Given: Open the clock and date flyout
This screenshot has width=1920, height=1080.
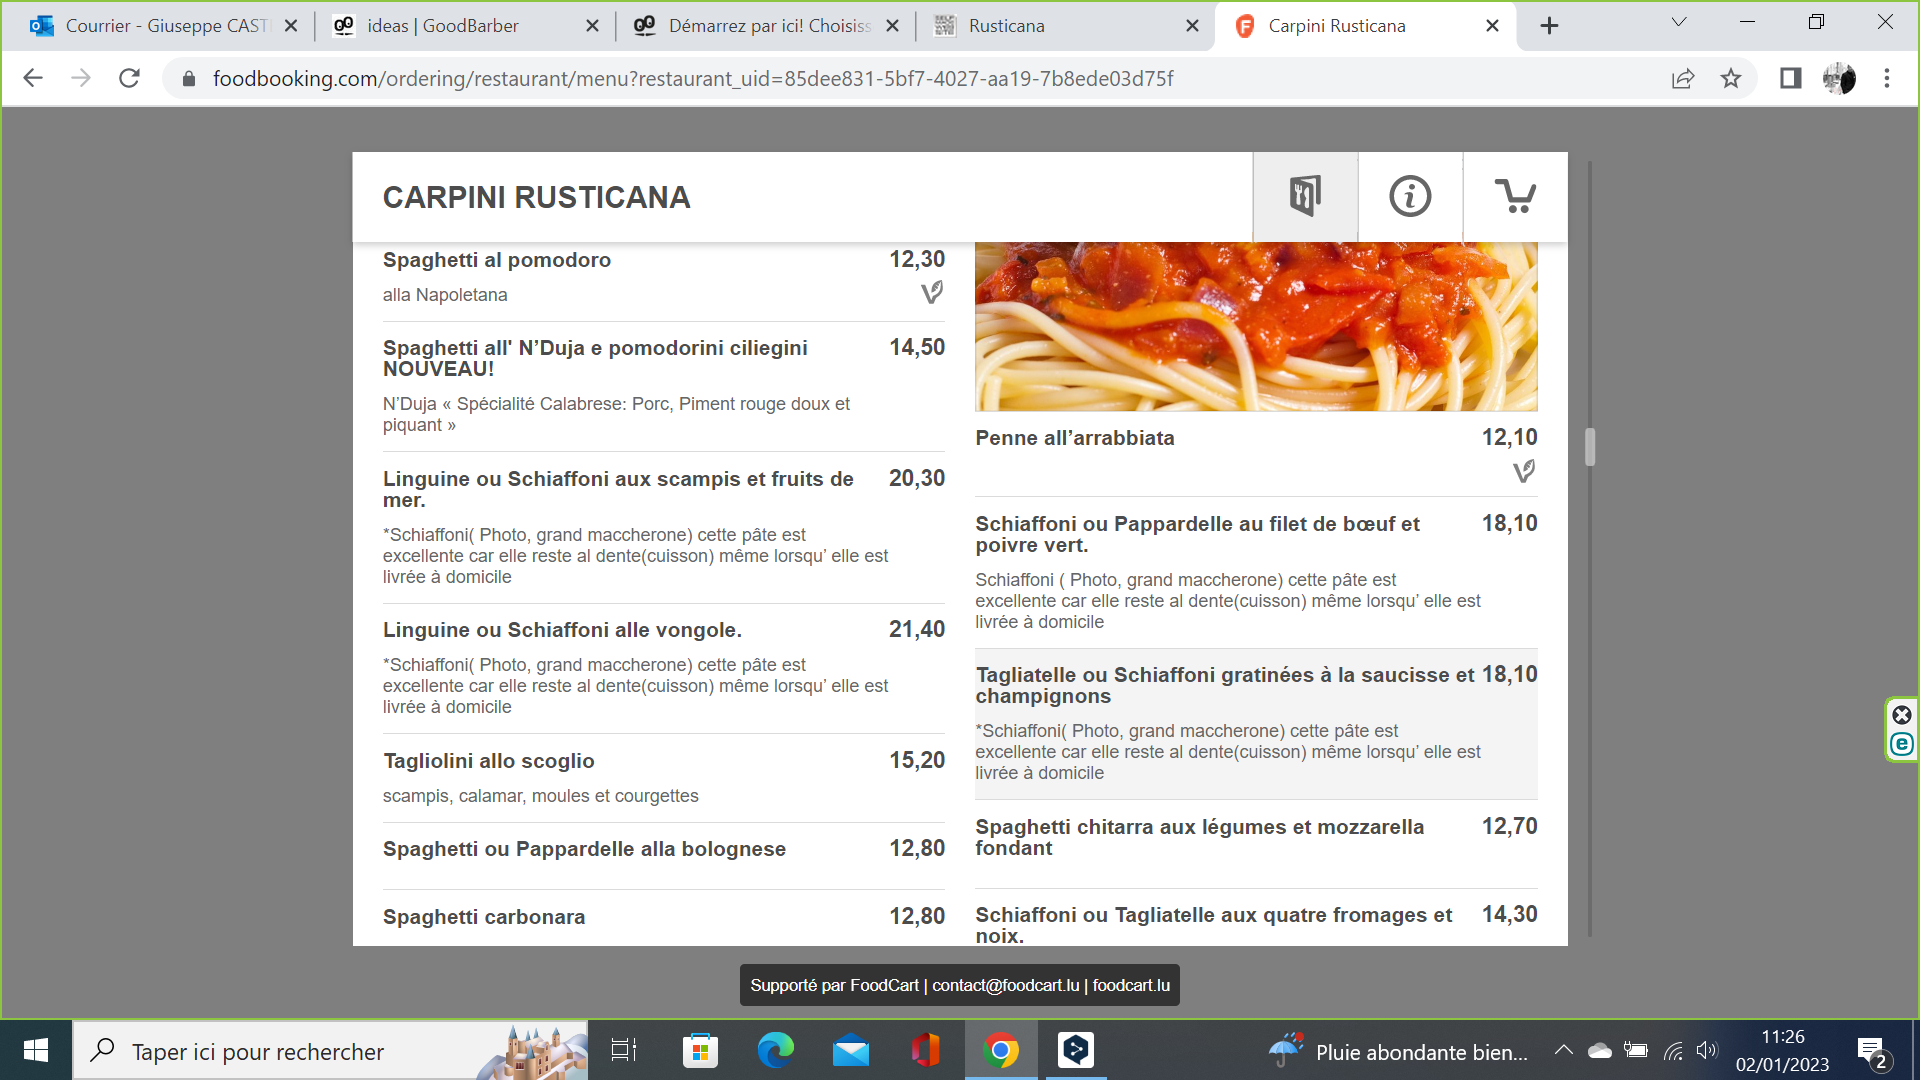Looking at the screenshot, I should [x=1782, y=1051].
